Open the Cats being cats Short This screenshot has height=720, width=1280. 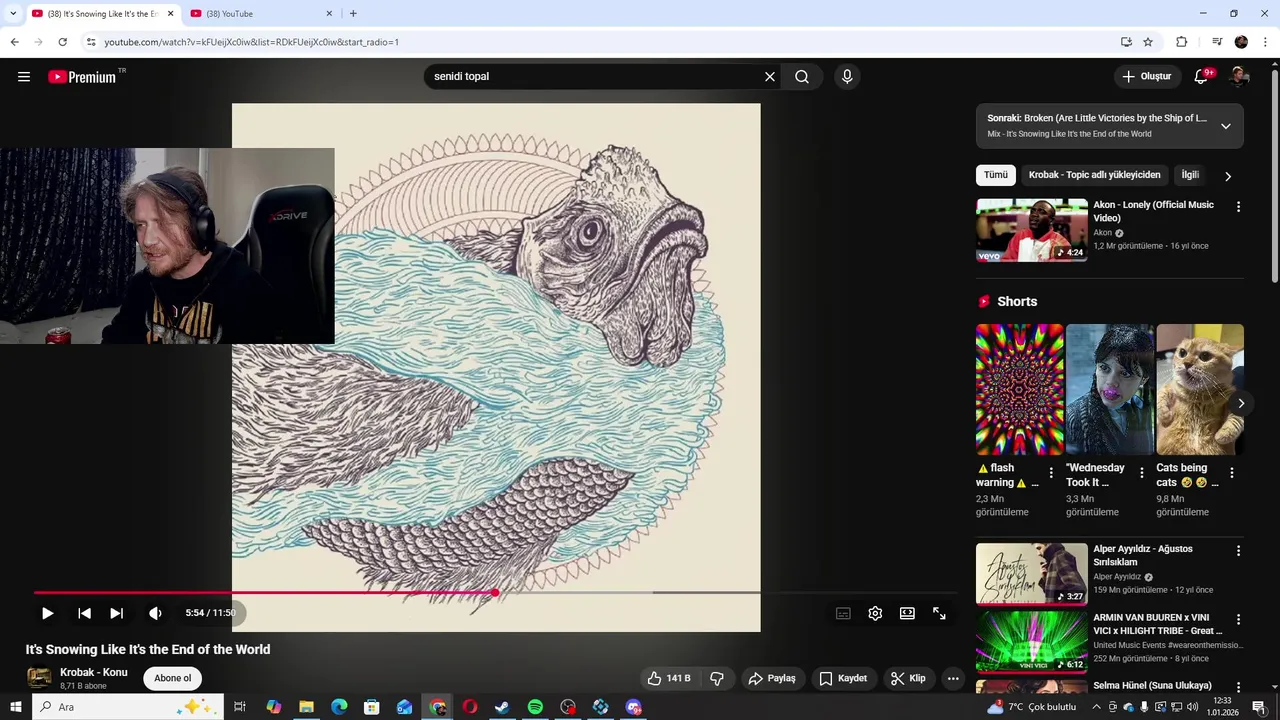coord(1200,389)
